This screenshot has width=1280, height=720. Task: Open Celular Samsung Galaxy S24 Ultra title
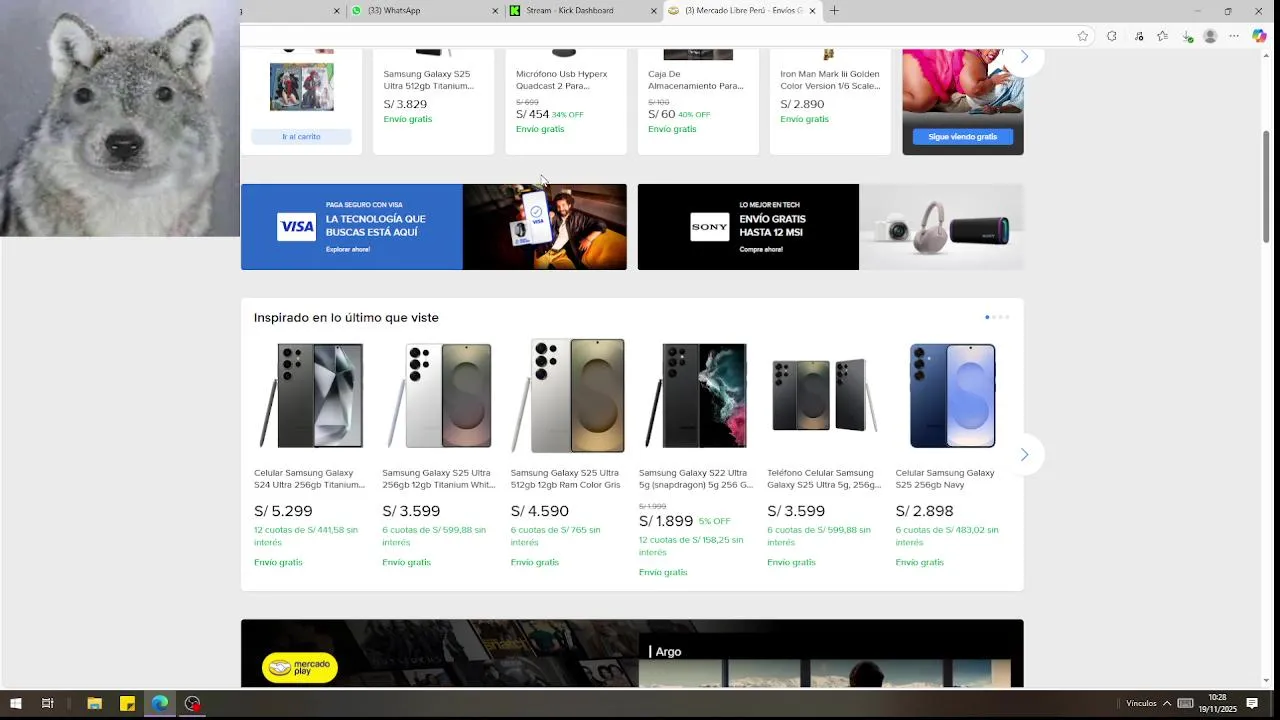[309, 479]
